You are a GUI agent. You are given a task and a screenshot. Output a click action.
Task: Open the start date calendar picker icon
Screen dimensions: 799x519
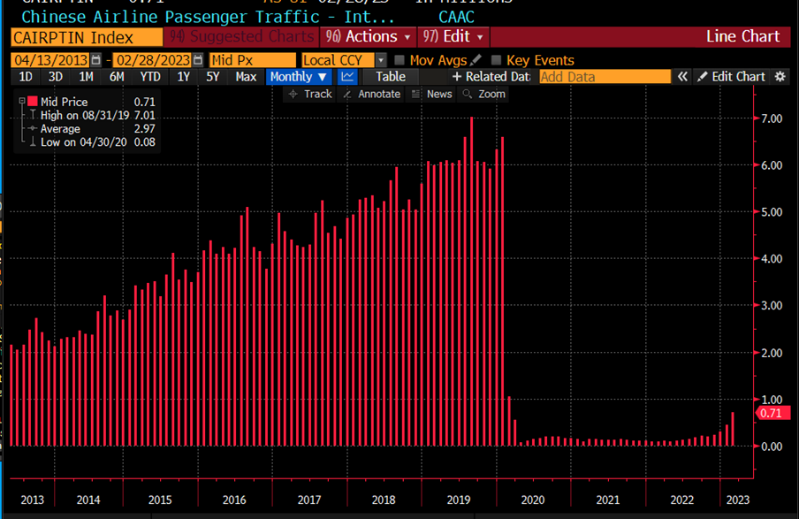[96, 60]
